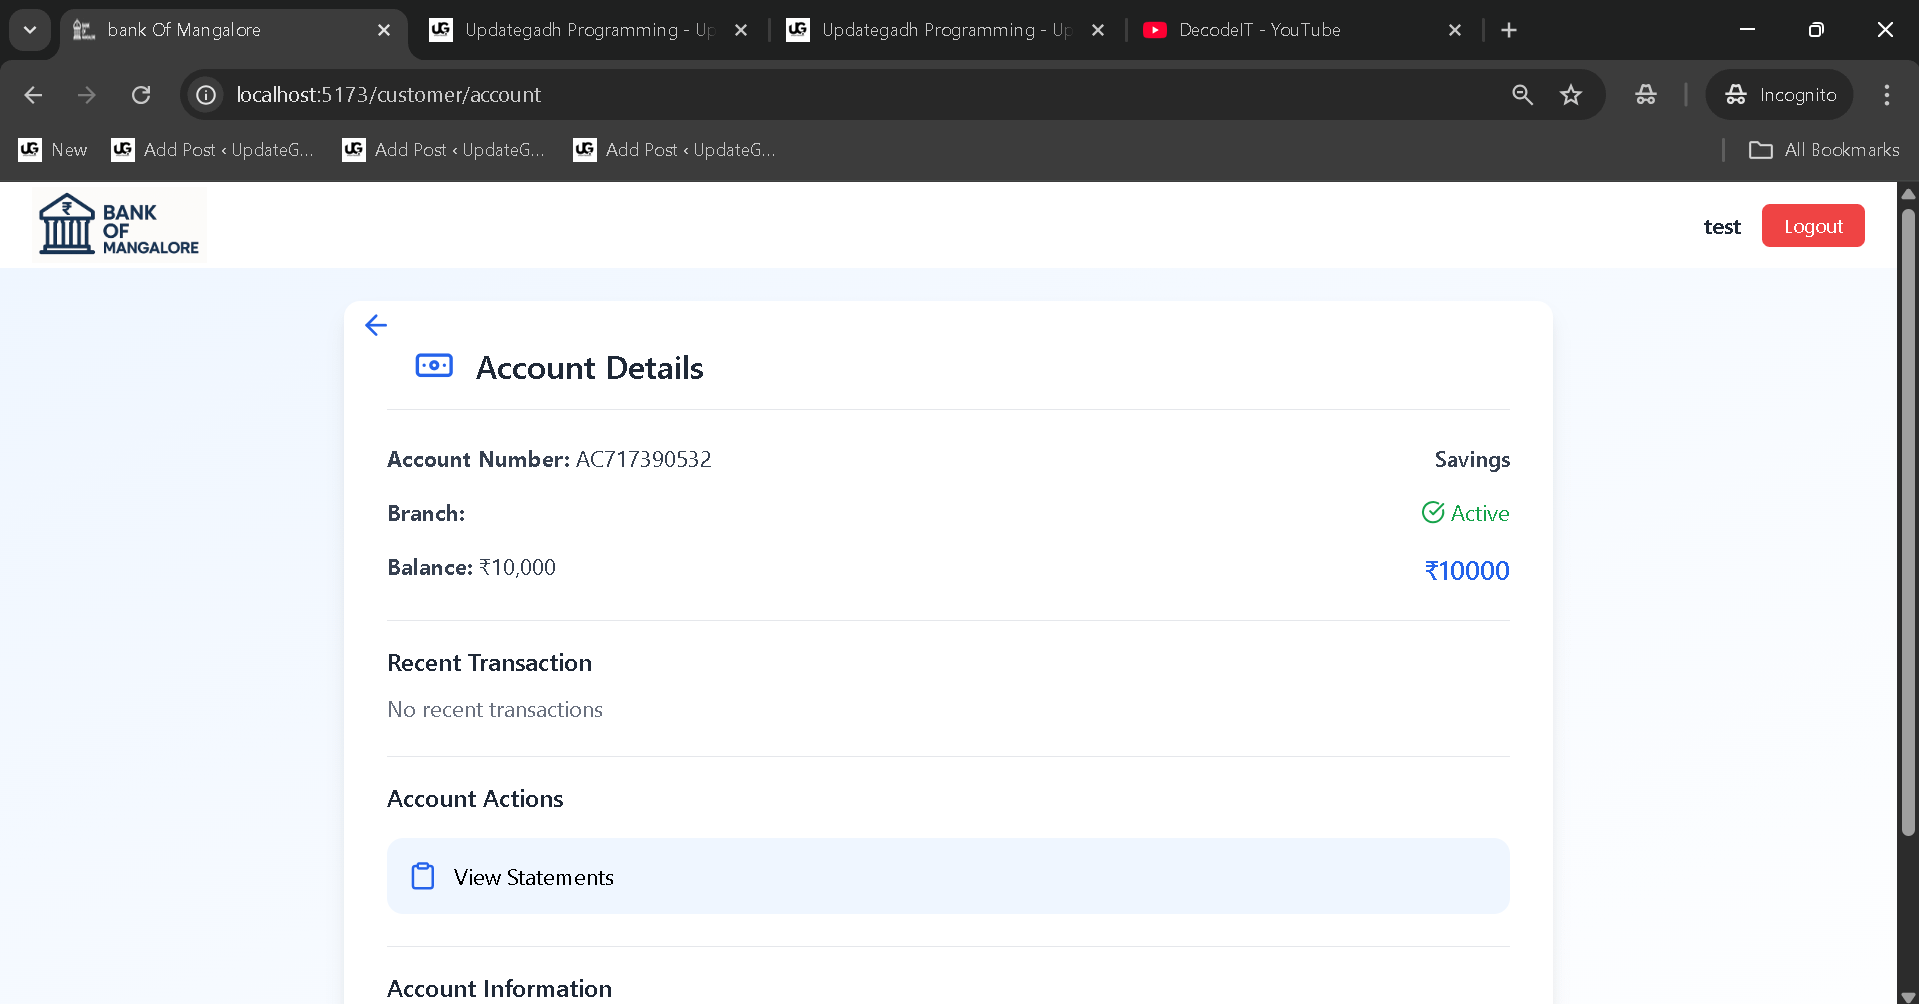
Task: Open the Chrome three-dot menu
Action: coord(1887,95)
